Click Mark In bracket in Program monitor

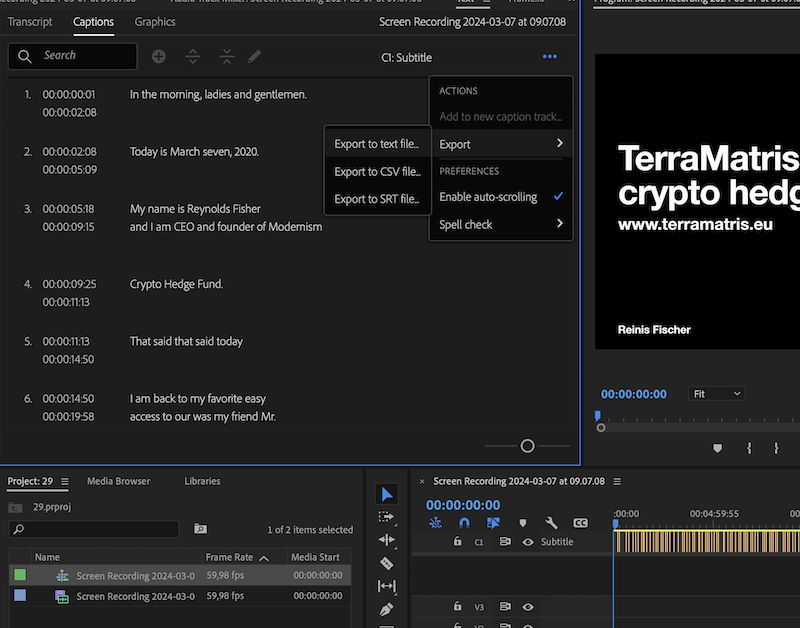point(749,448)
